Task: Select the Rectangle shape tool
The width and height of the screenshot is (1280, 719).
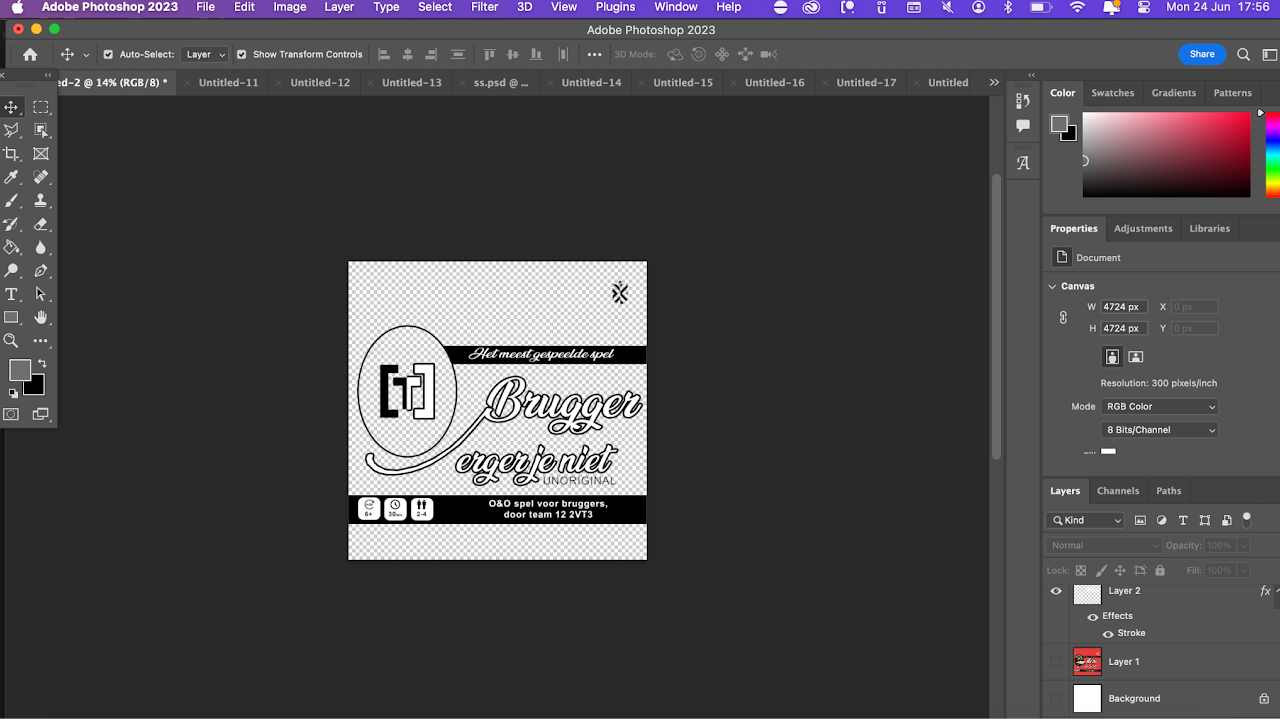Action: [x=12, y=317]
